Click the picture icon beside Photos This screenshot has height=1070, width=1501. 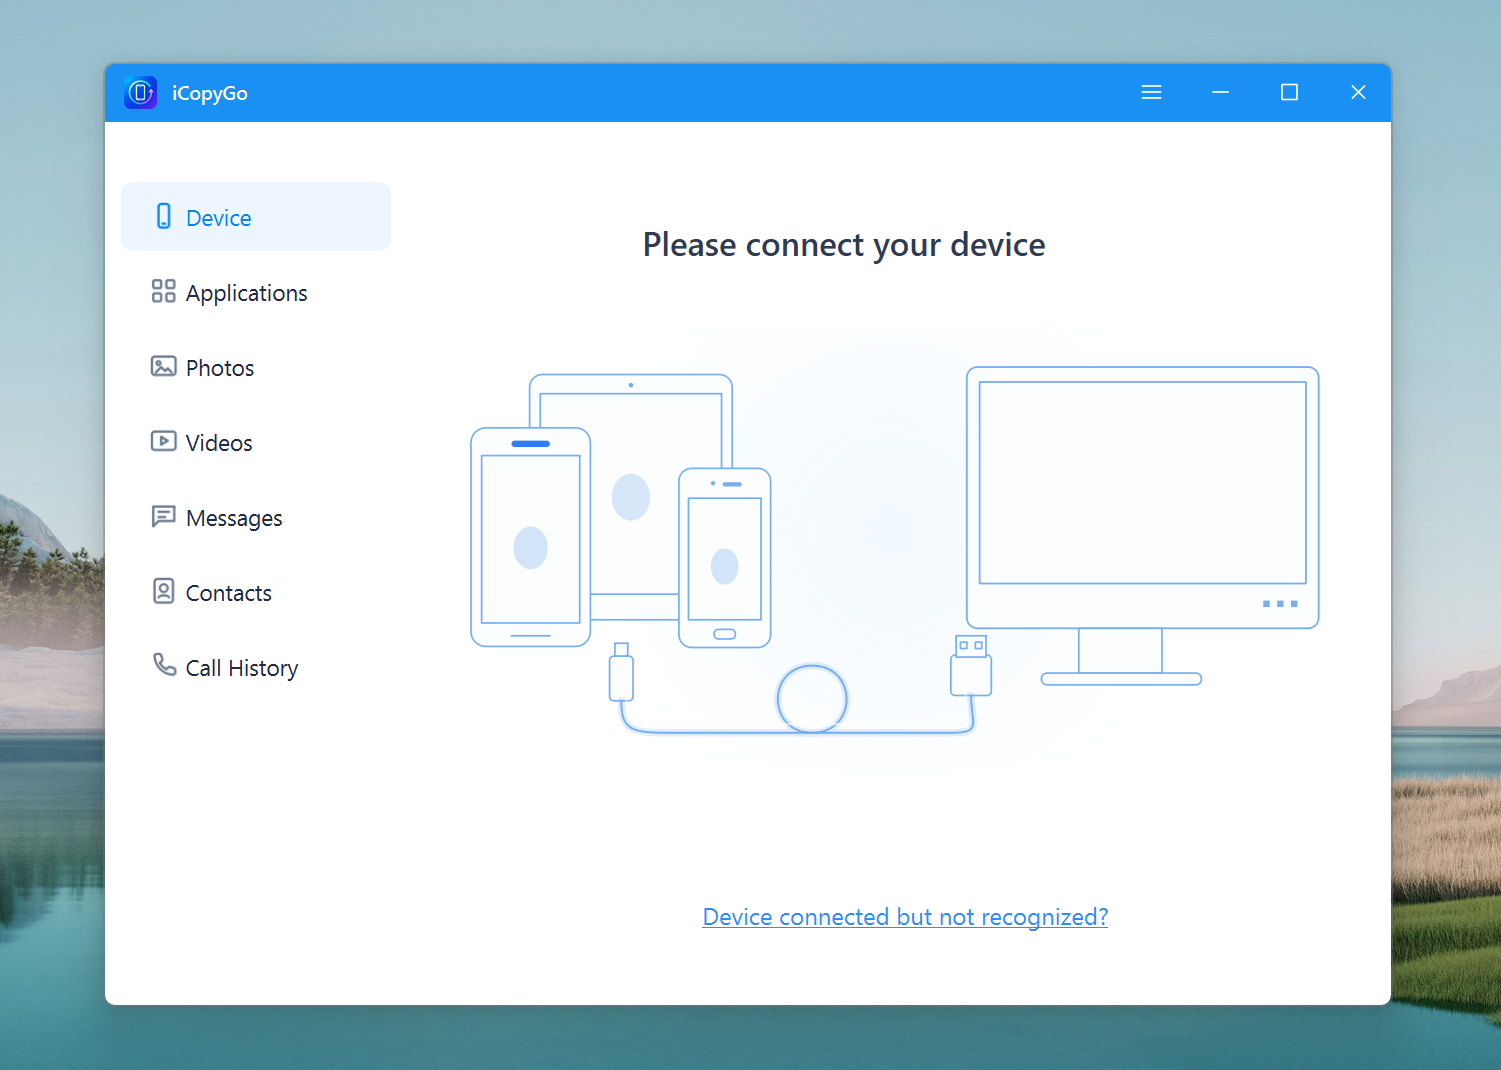pos(163,366)
